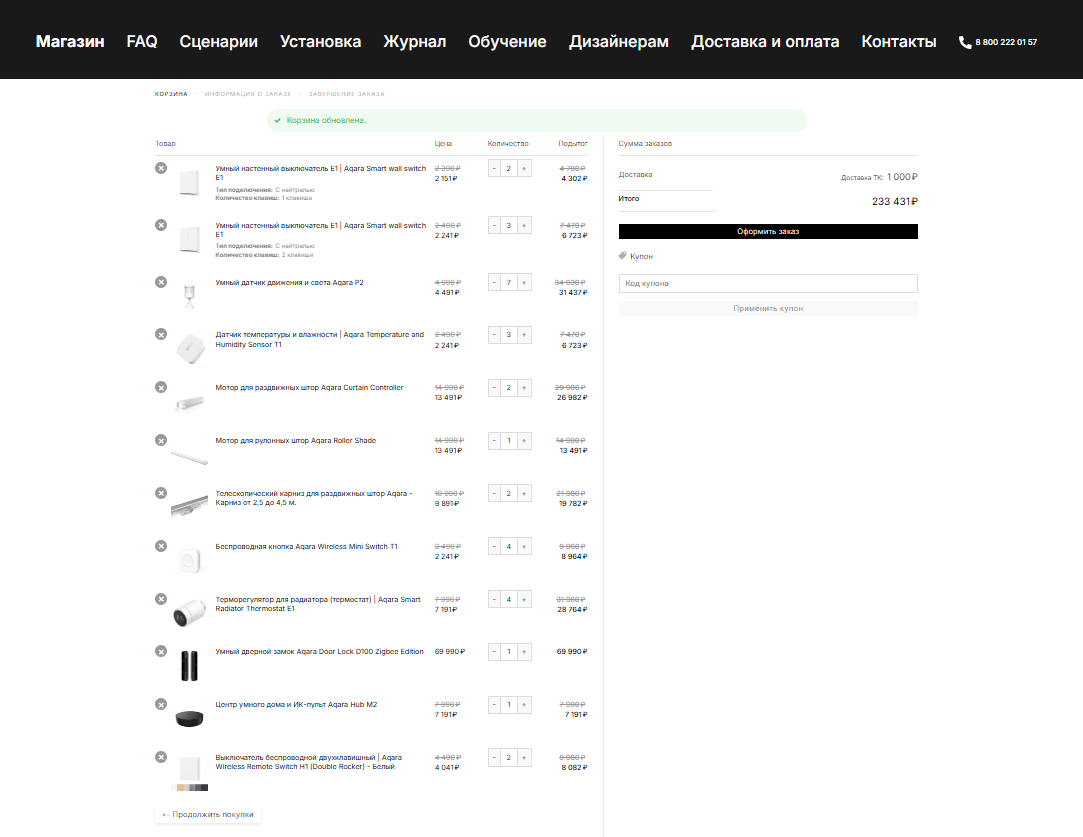The image size is (1083, 837).
Task: Open the Установка menu item
Action: coord(320,41)
